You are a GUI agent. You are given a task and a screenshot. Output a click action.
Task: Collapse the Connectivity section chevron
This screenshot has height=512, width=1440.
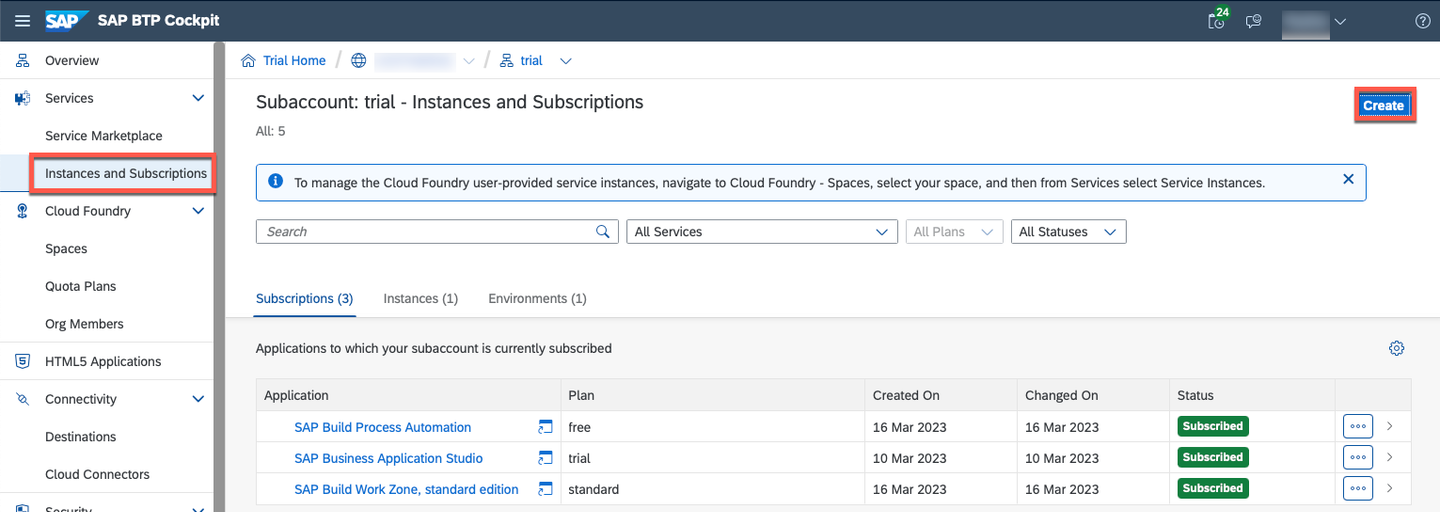pos(198,399)
